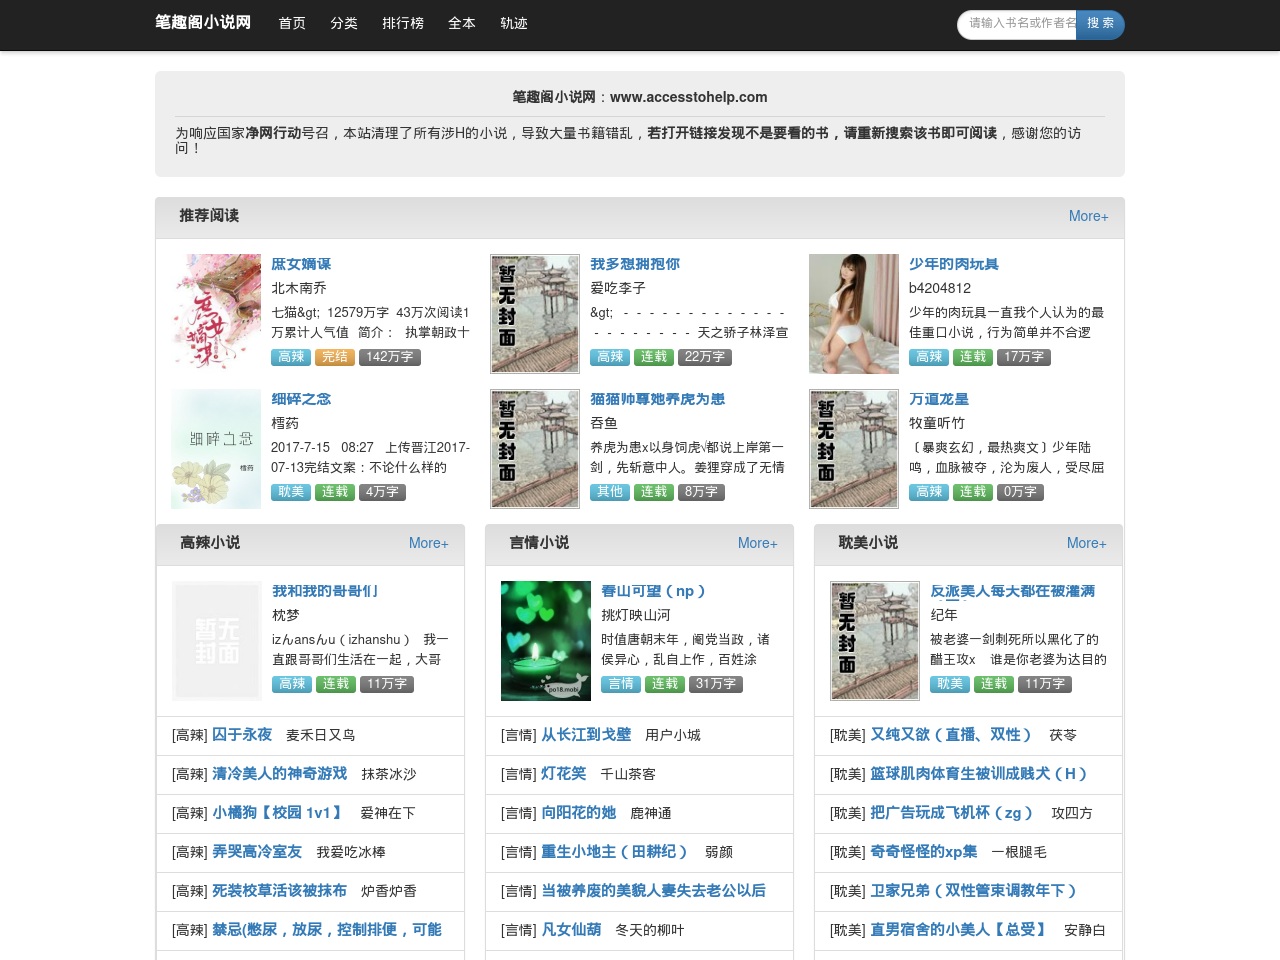
Task: Click the 搜索 button
Action: [1100, 24]
